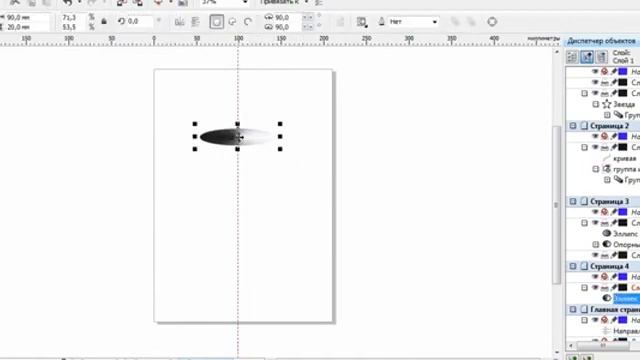Viewport: 640px width, 360px height.
Task: Collapse the Главная страница node
Action: pos(573,309)
